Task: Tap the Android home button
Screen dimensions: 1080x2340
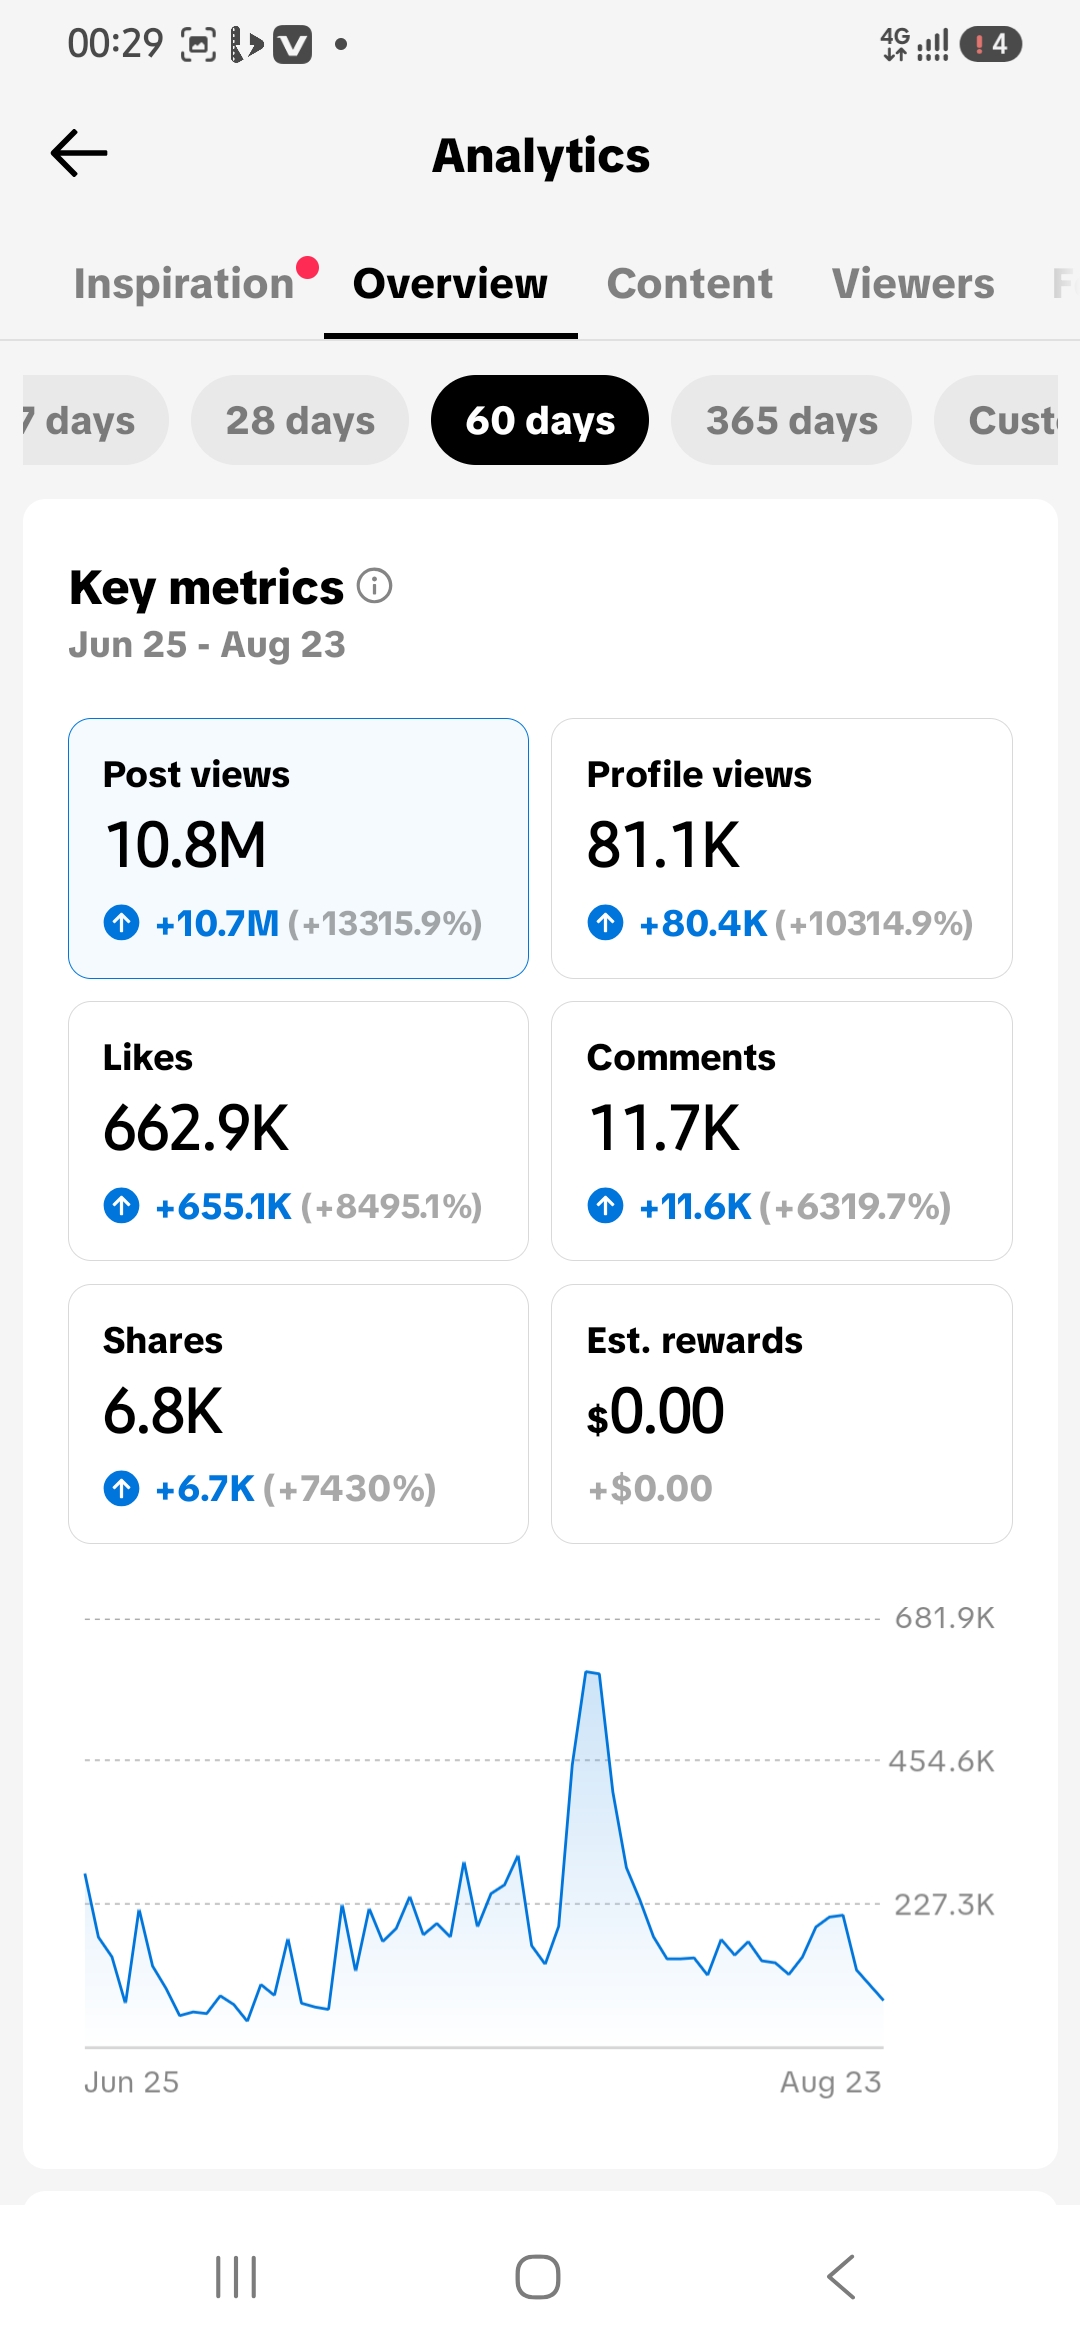Action: tap(538, 2277)
